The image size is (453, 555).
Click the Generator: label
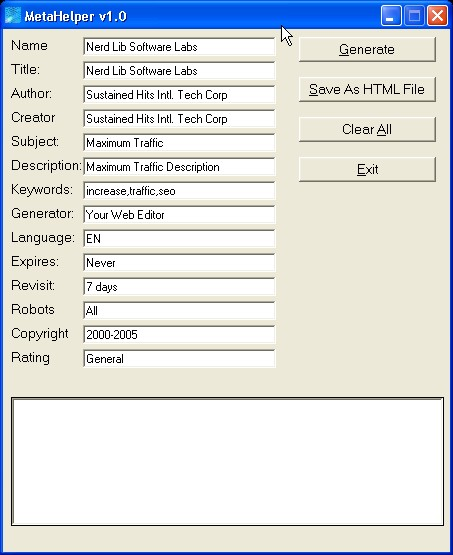[42, 213]
